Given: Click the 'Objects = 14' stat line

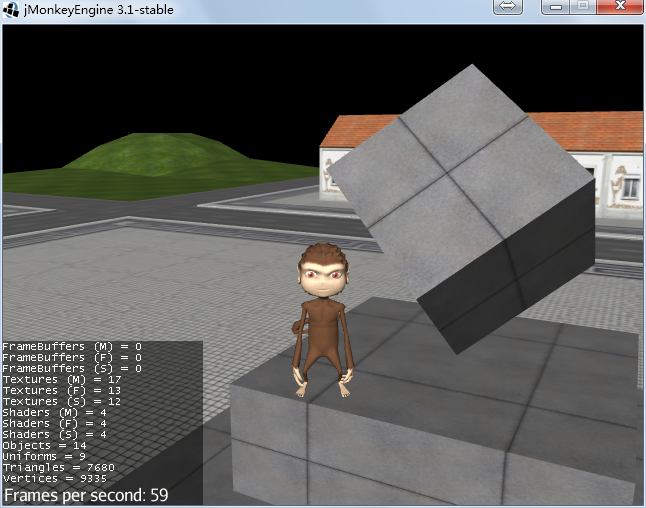Looking at the screenshot, I should (x=44, y=445).
